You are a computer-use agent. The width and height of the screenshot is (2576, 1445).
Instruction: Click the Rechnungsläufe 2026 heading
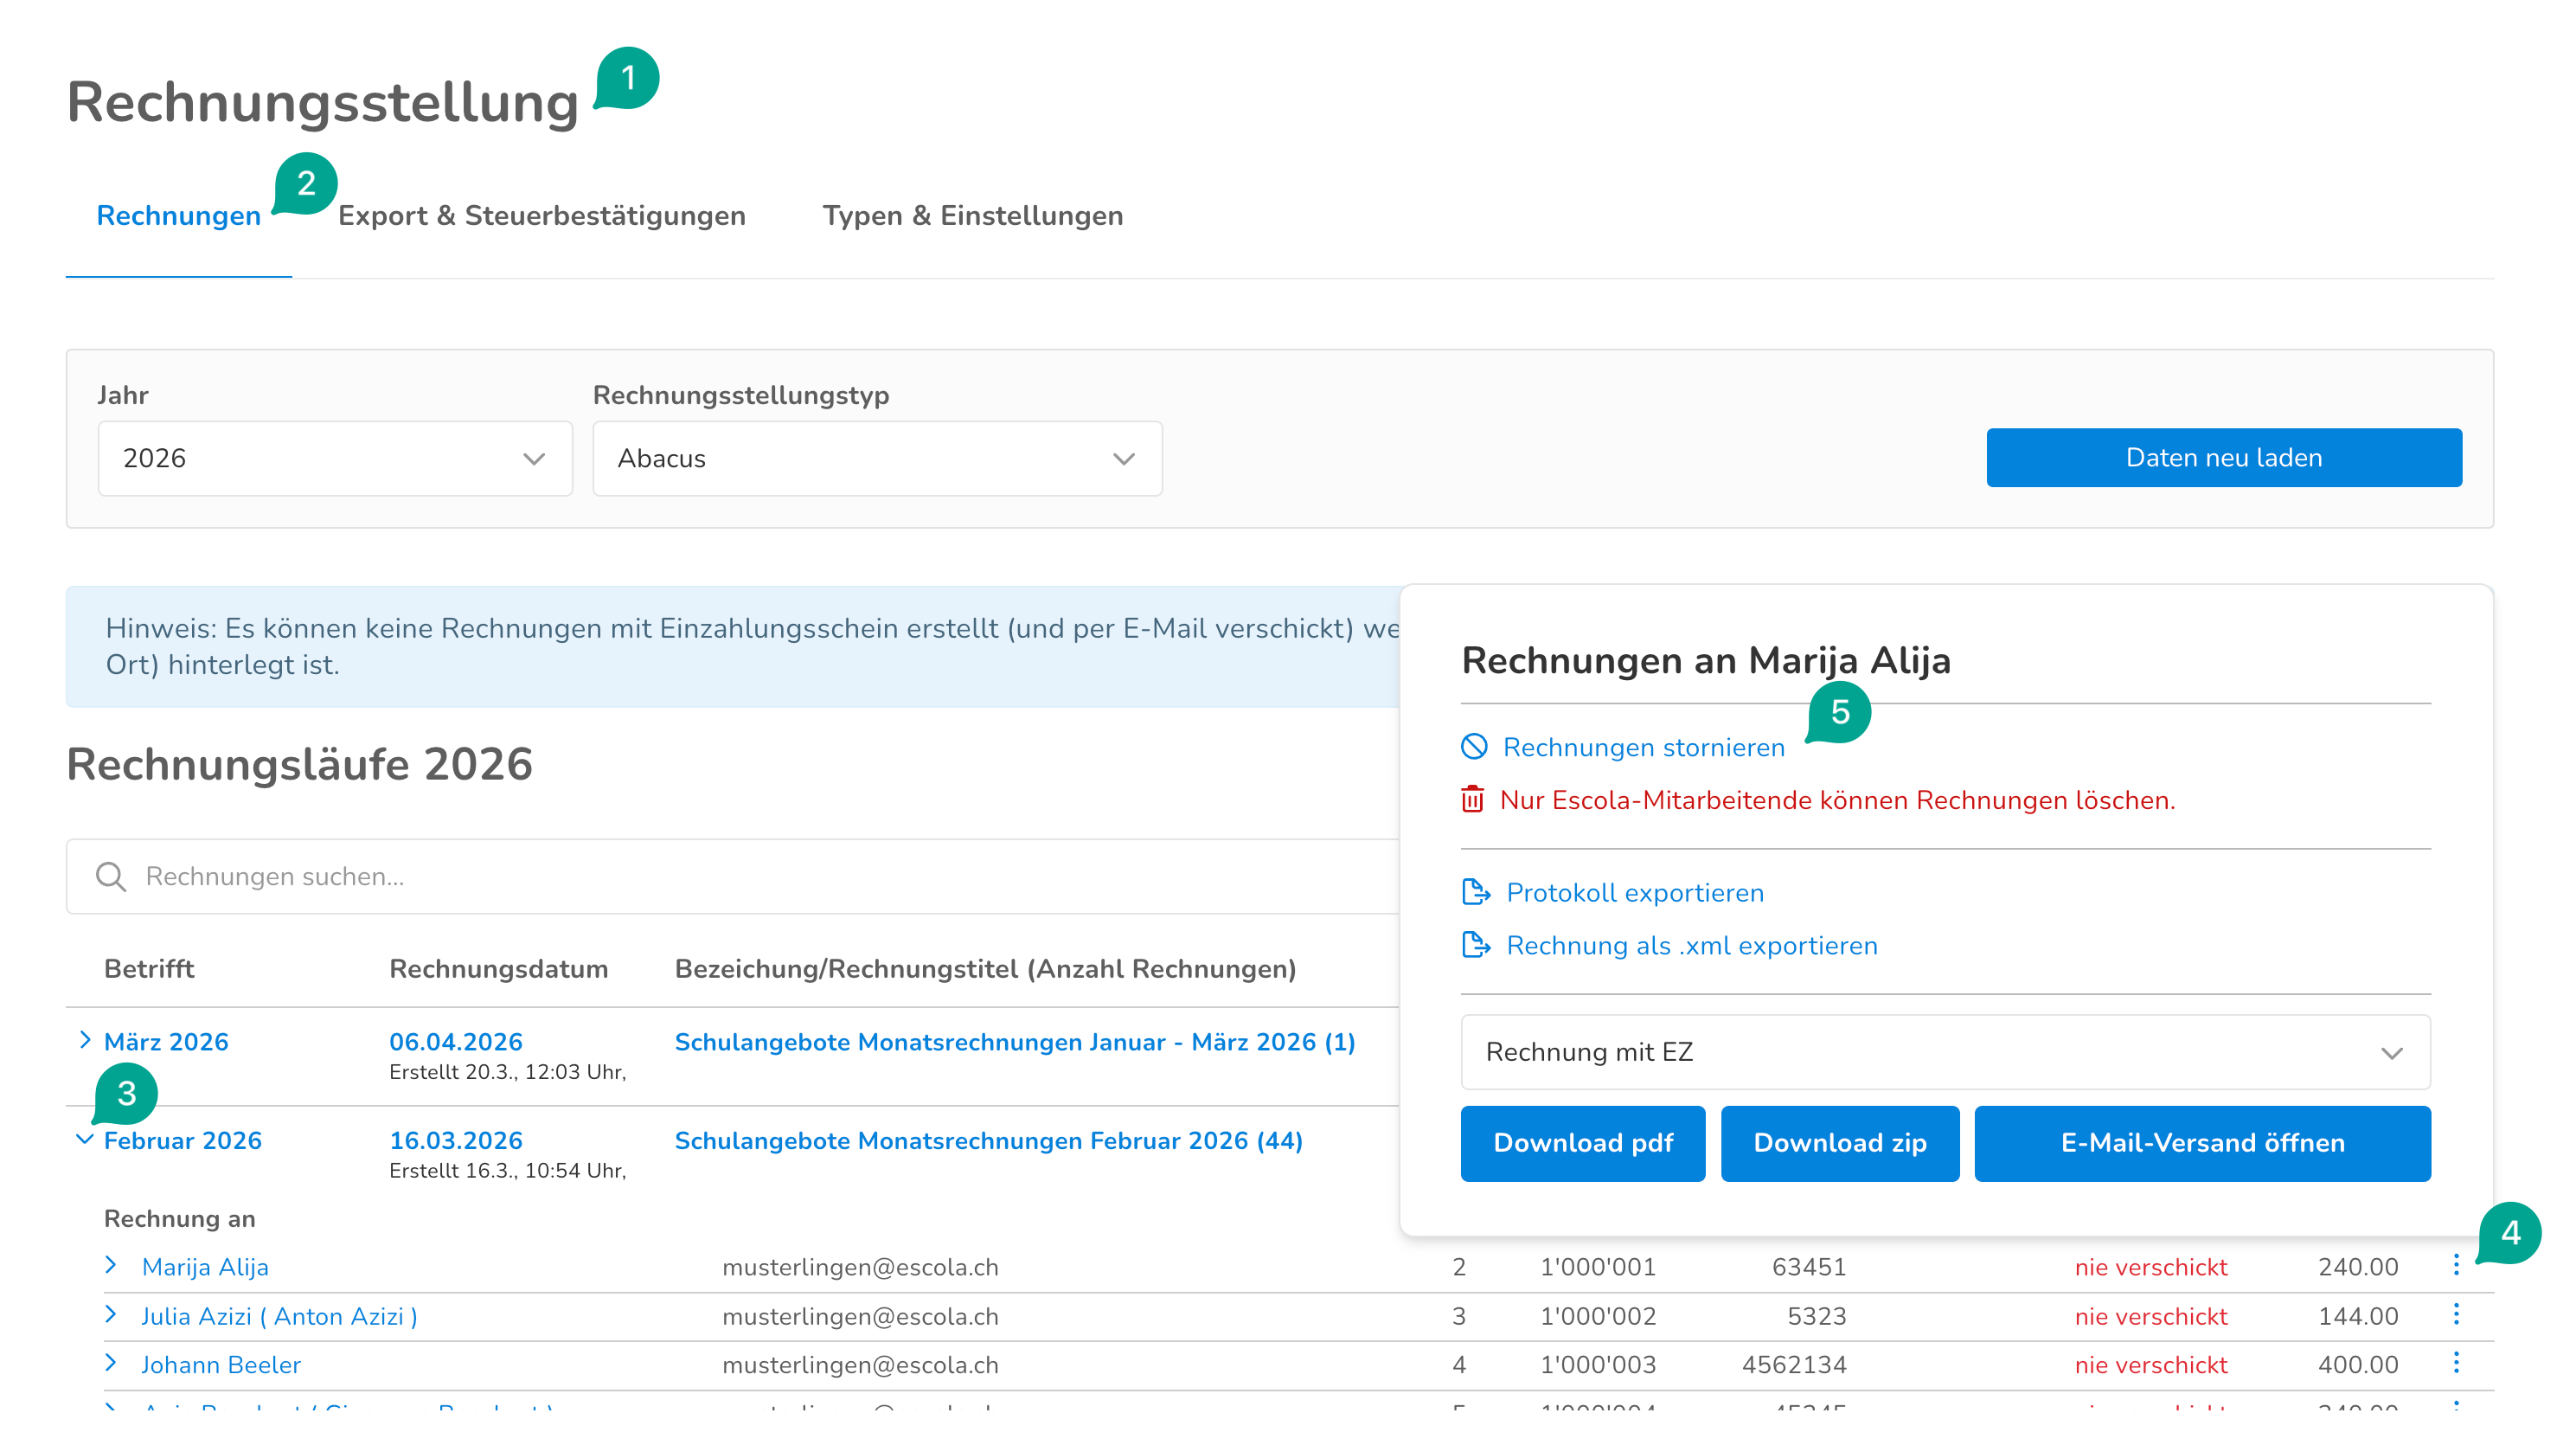pyautogui.click(x=300, y=765)
